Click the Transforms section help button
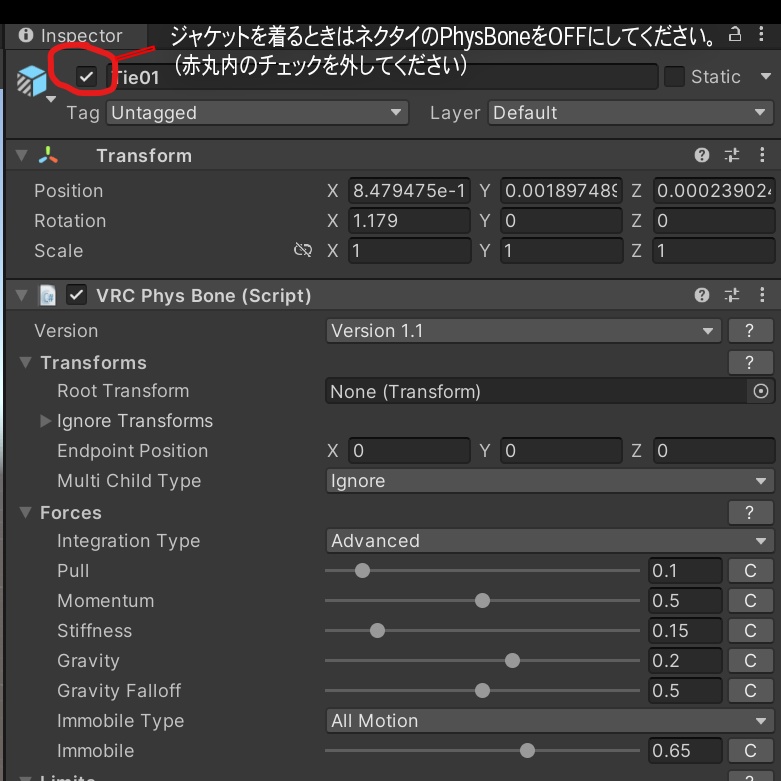The height and width of the screenshot is (781, 781). [750, 362]
